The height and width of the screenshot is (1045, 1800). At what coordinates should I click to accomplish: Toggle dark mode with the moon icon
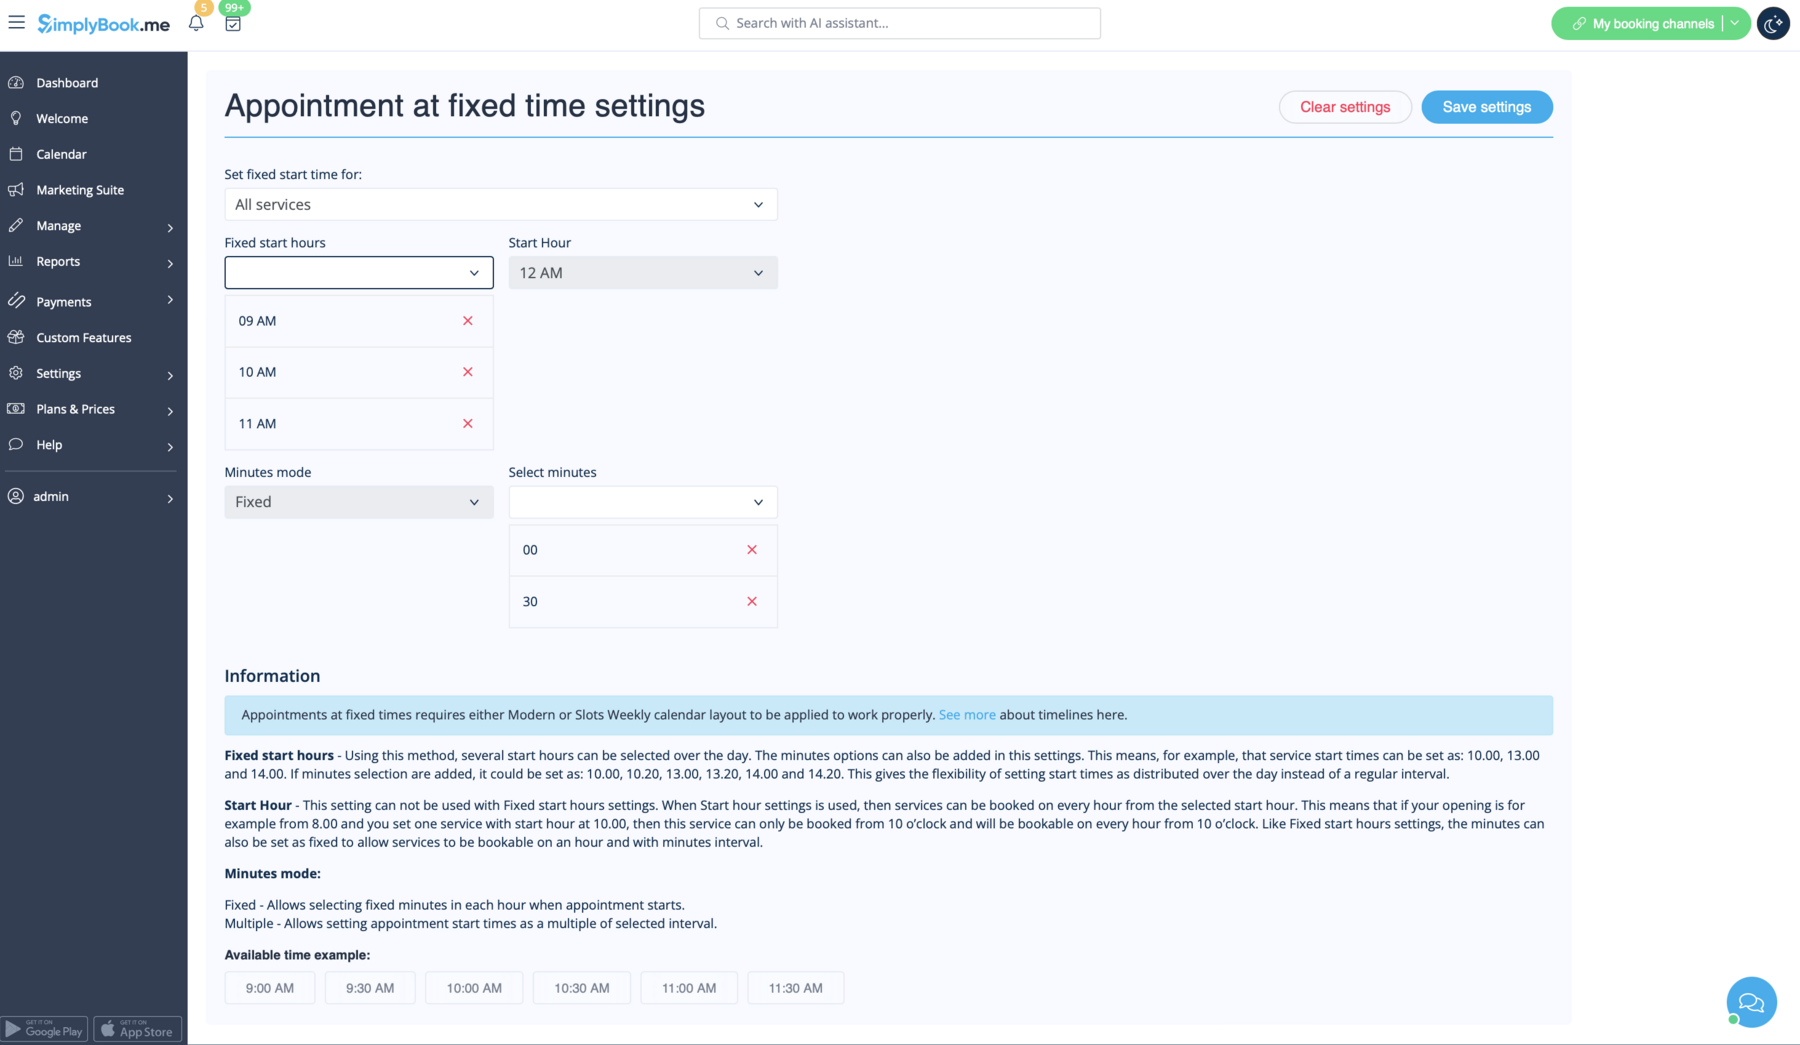(x=1772, y=23)
